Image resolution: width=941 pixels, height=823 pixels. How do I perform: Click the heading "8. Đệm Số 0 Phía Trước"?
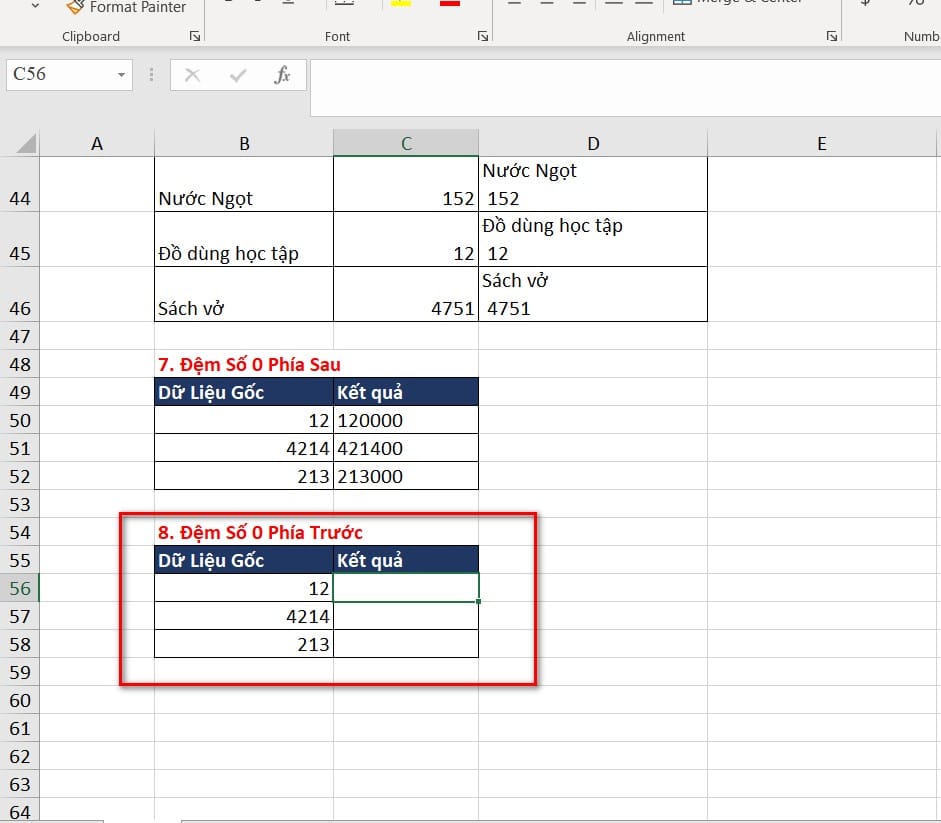coord(260,532)
